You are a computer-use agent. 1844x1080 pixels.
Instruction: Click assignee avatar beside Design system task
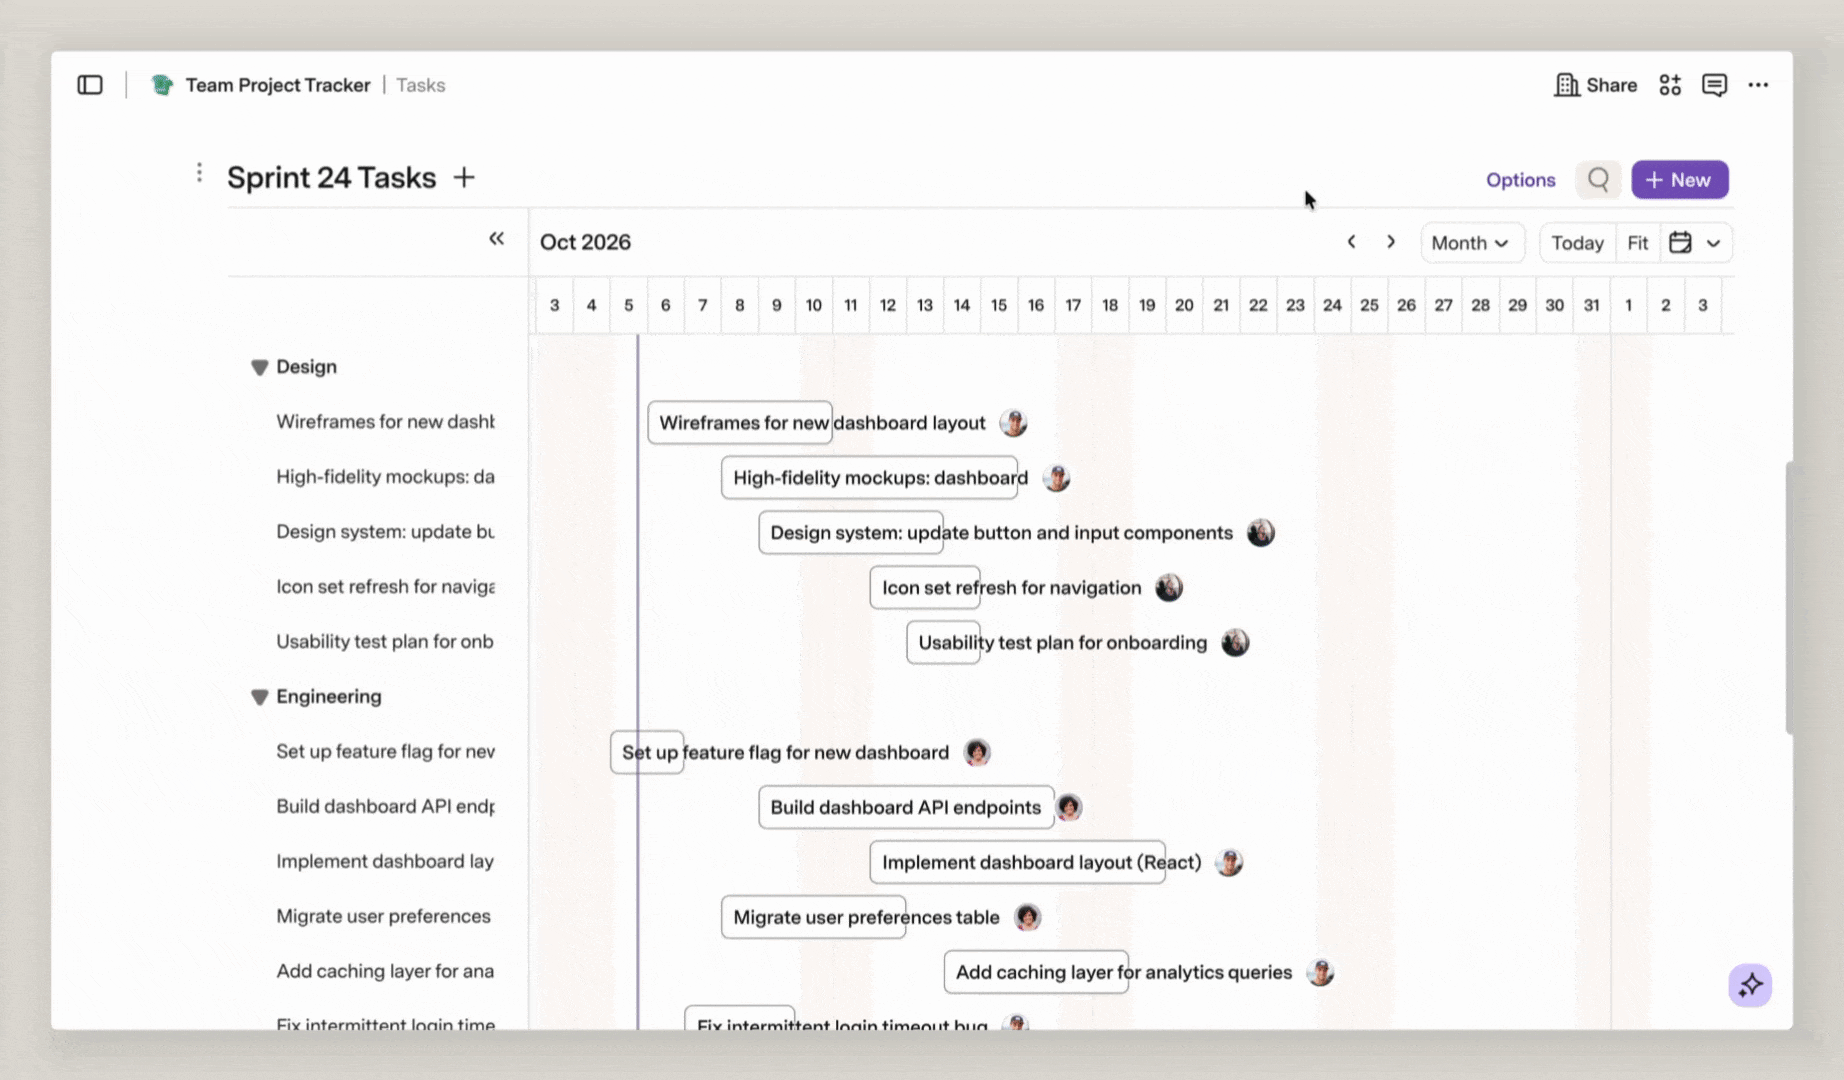pos(1260,533)
